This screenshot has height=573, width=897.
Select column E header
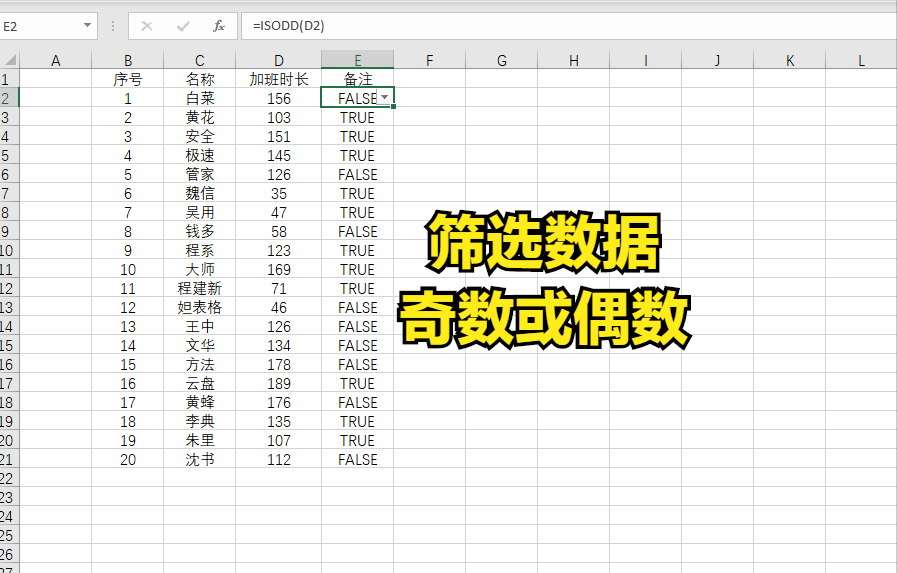(x=358, y=60)
